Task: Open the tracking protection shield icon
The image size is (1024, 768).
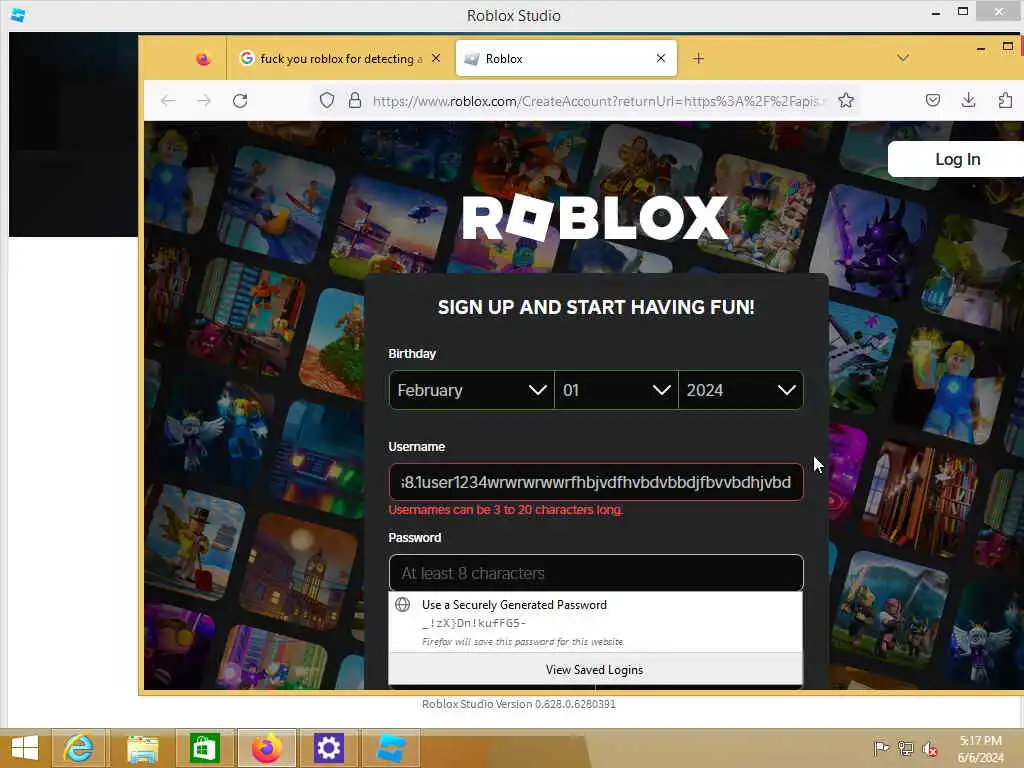Action: pos(327,101)
